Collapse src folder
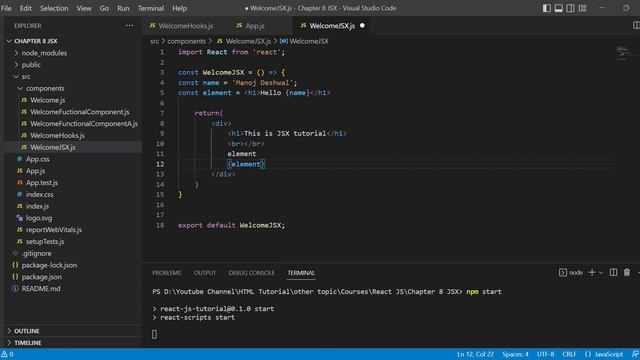Screen dimensions: 640x360 coord(26,77)
